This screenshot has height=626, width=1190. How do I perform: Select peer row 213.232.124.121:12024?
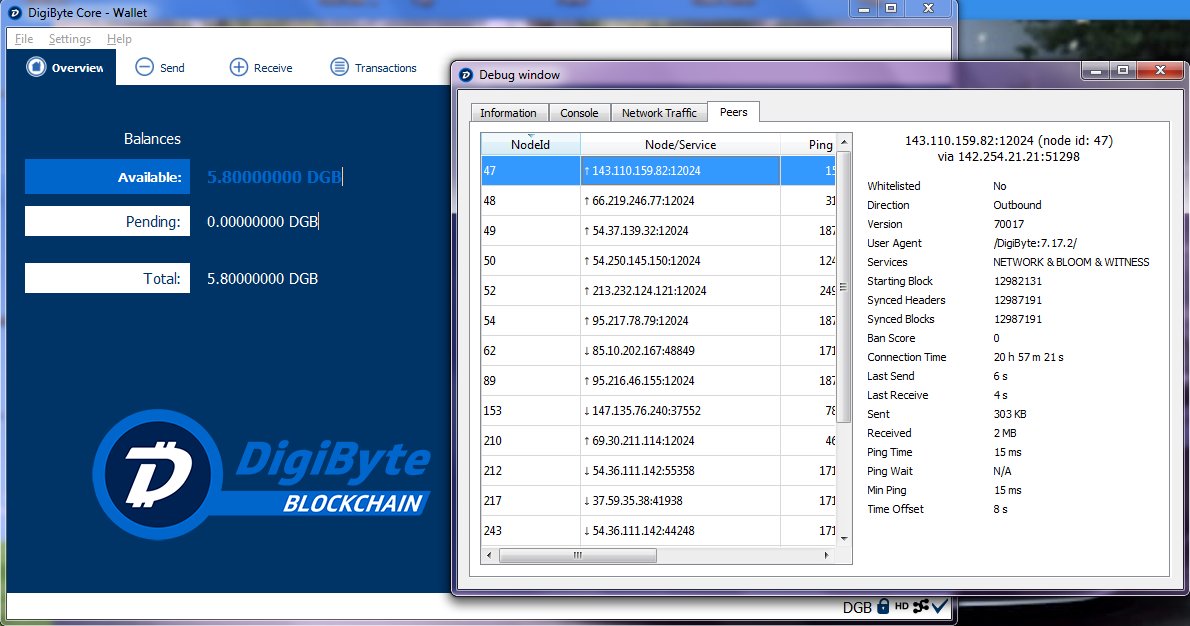659,291
